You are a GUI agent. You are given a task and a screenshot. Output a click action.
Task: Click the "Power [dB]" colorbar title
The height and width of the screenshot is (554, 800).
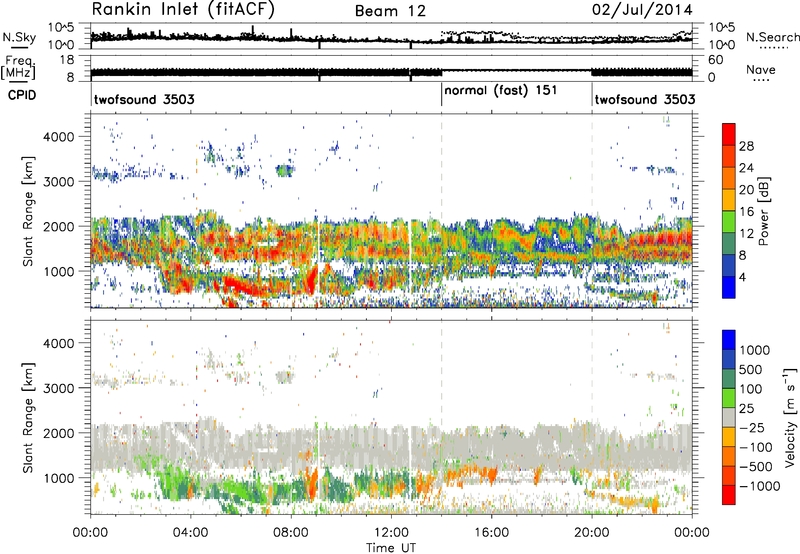point(763,211)
